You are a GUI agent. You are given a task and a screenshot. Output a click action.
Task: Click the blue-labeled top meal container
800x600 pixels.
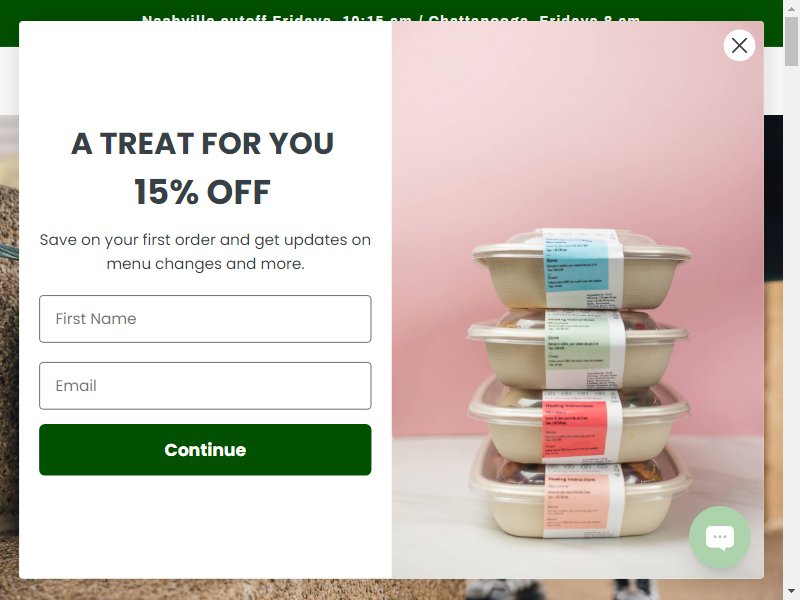[582, 269]
